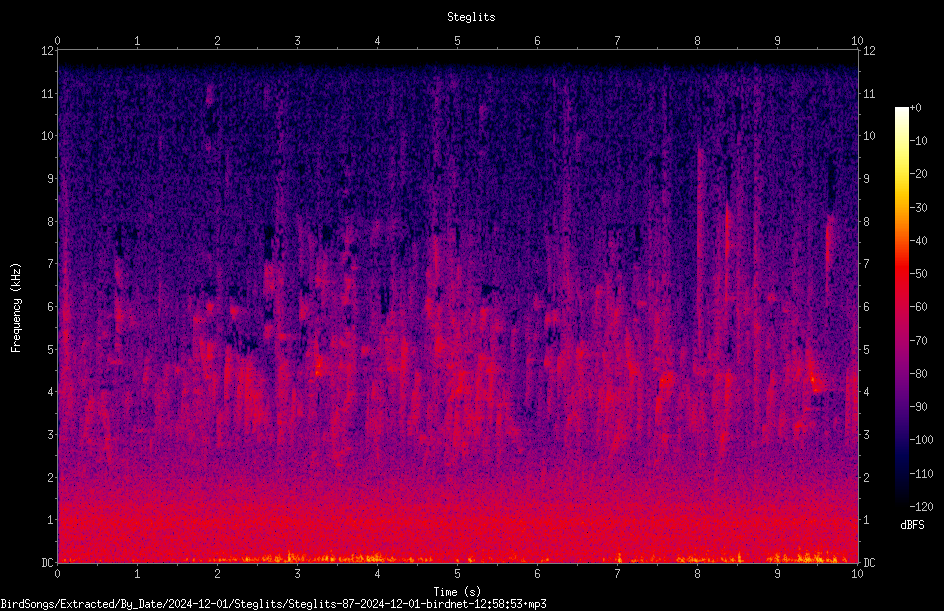The height and width of the screenshot is (611, 944).
Task: Click the Time (s) axis label
Action: point(457,592)
